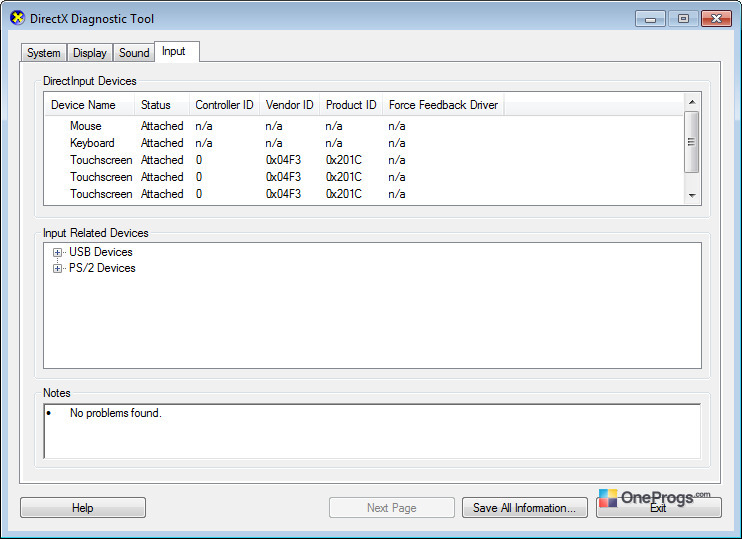Click the Help button
The height and width of the screenshot is (539, 742).
coord(83,508)
